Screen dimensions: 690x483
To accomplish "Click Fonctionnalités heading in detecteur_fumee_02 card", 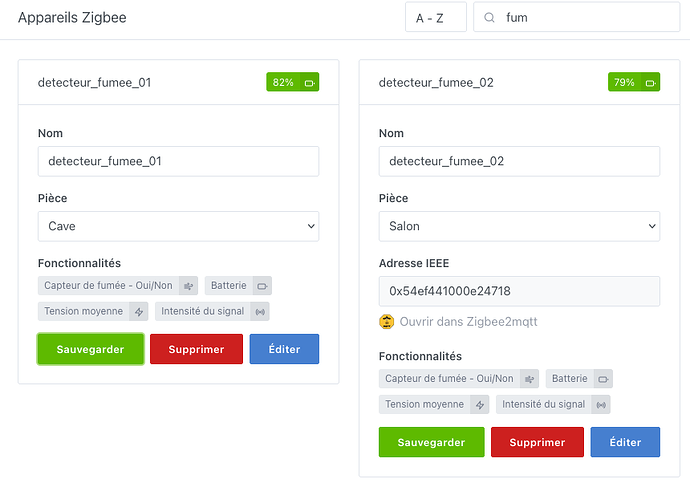I will 420,356.
